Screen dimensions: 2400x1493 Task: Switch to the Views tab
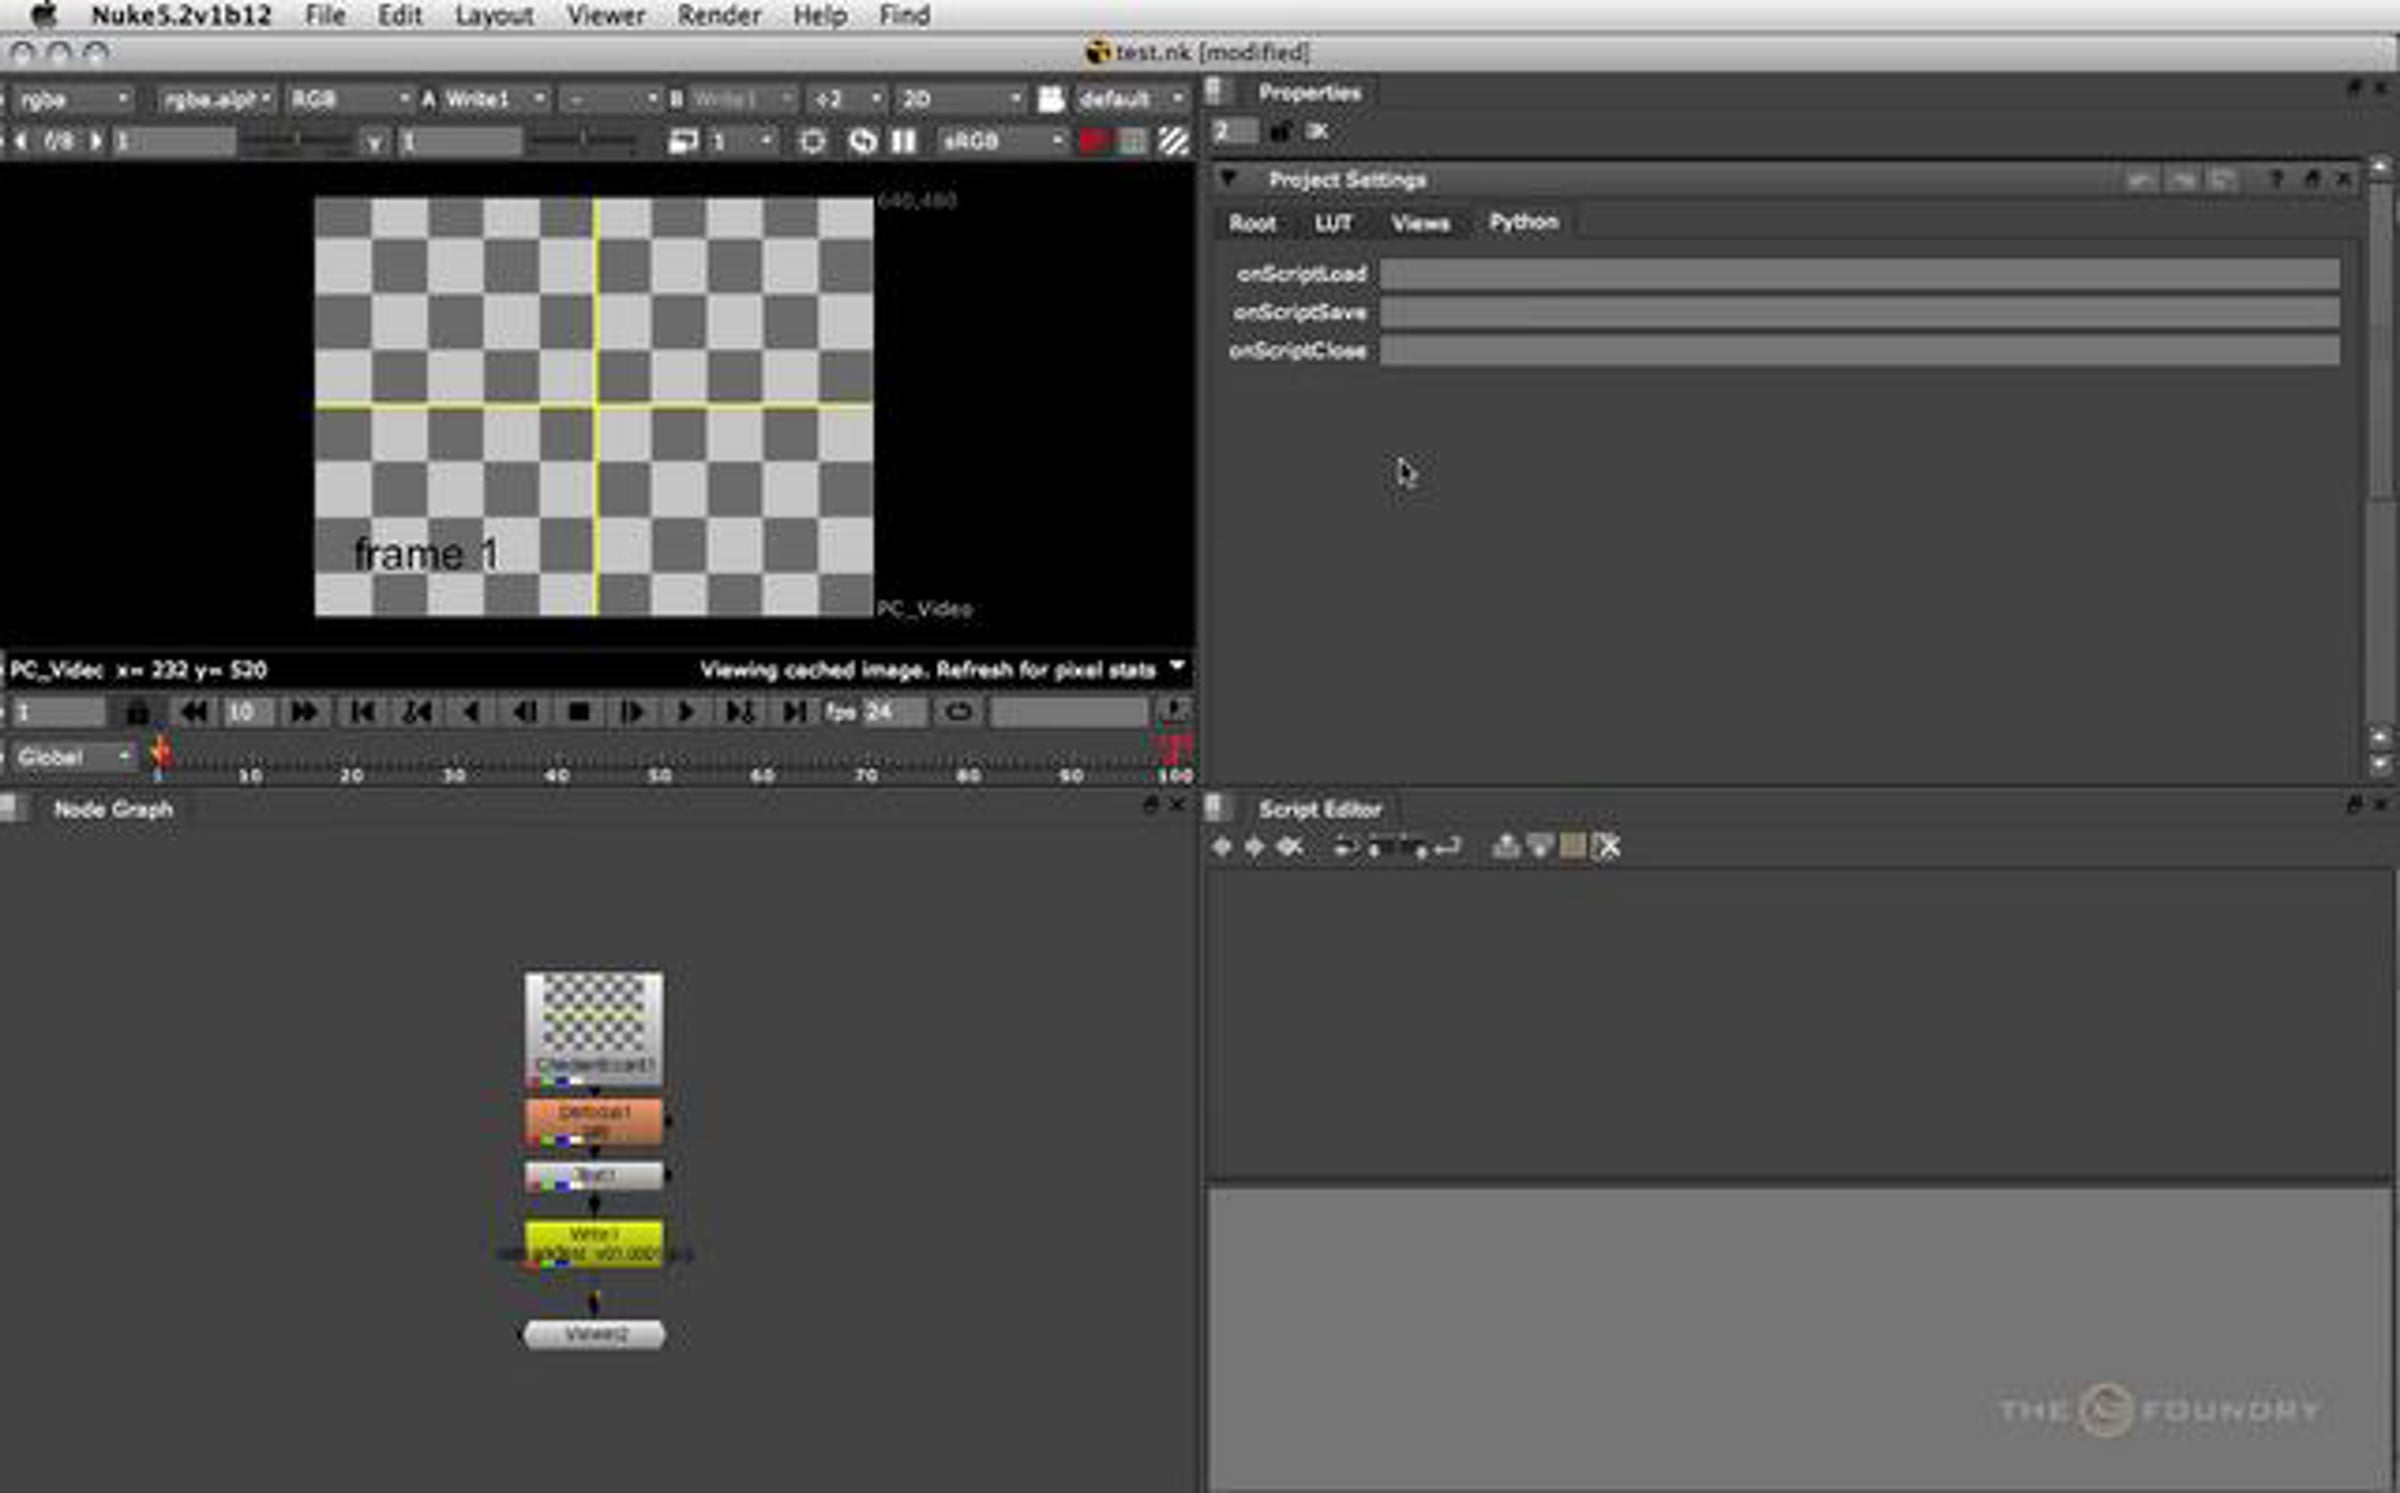tap(1420, 223)
